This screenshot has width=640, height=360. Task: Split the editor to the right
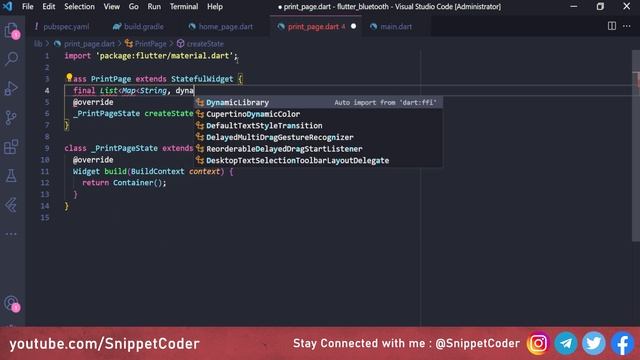point(611,26)
